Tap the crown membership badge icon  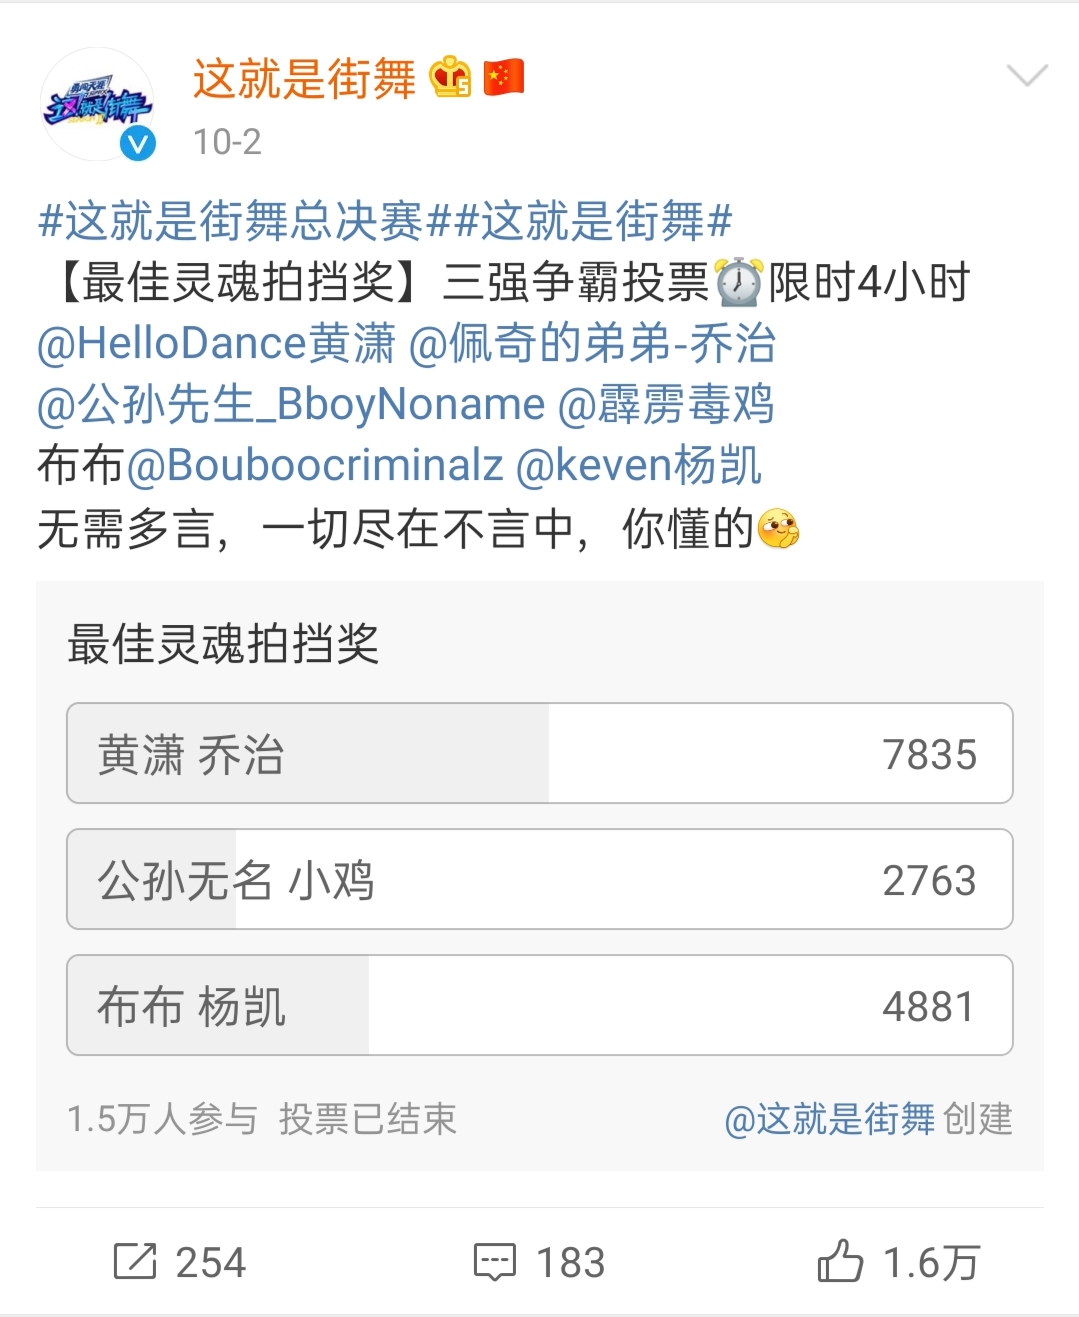click(450, 78)
